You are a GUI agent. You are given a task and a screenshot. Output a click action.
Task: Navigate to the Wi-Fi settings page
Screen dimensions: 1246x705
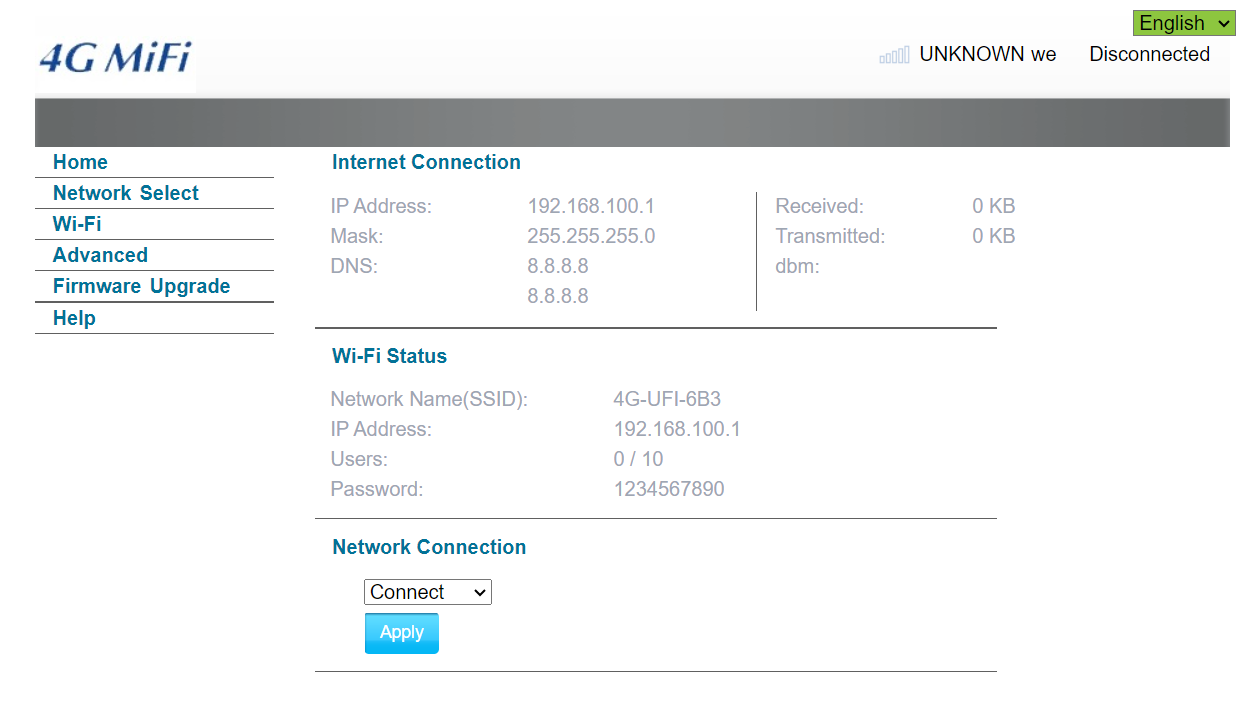pyautogui.click(x=75, y=224)
